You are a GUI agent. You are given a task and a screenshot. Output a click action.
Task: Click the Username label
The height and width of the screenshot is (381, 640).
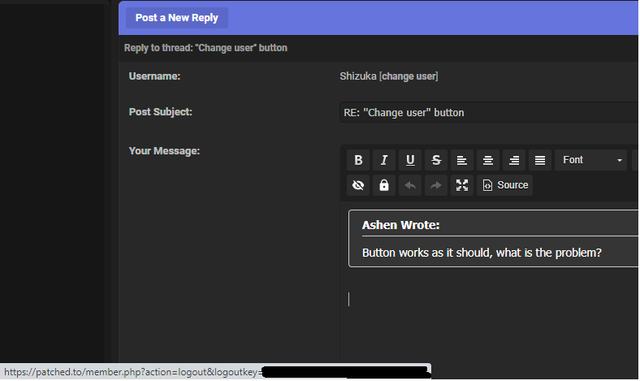[x=154, y=76]
